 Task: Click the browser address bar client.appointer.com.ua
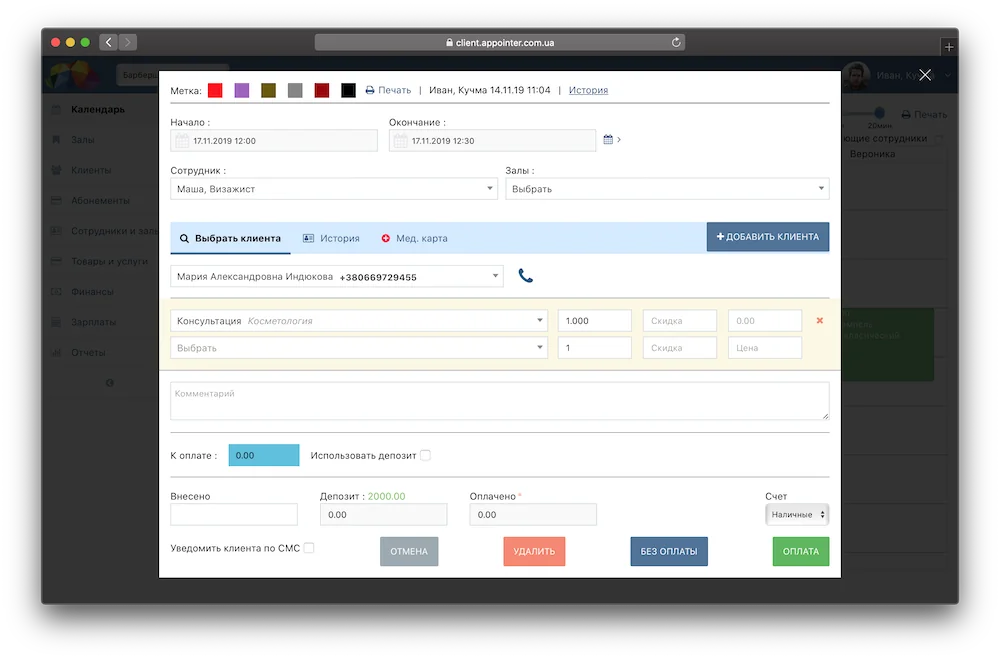pyautogui.click(x=499, y=42)
